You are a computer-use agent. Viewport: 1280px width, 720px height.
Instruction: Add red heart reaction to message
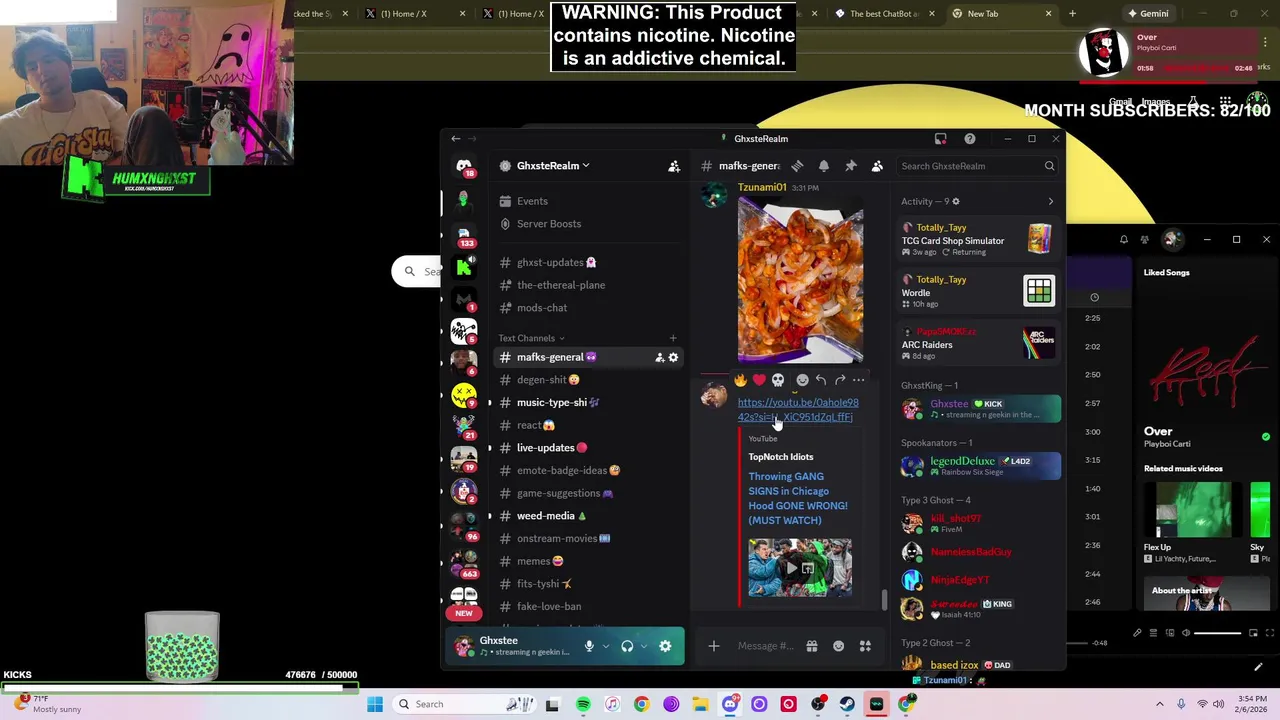click(759, 380)
